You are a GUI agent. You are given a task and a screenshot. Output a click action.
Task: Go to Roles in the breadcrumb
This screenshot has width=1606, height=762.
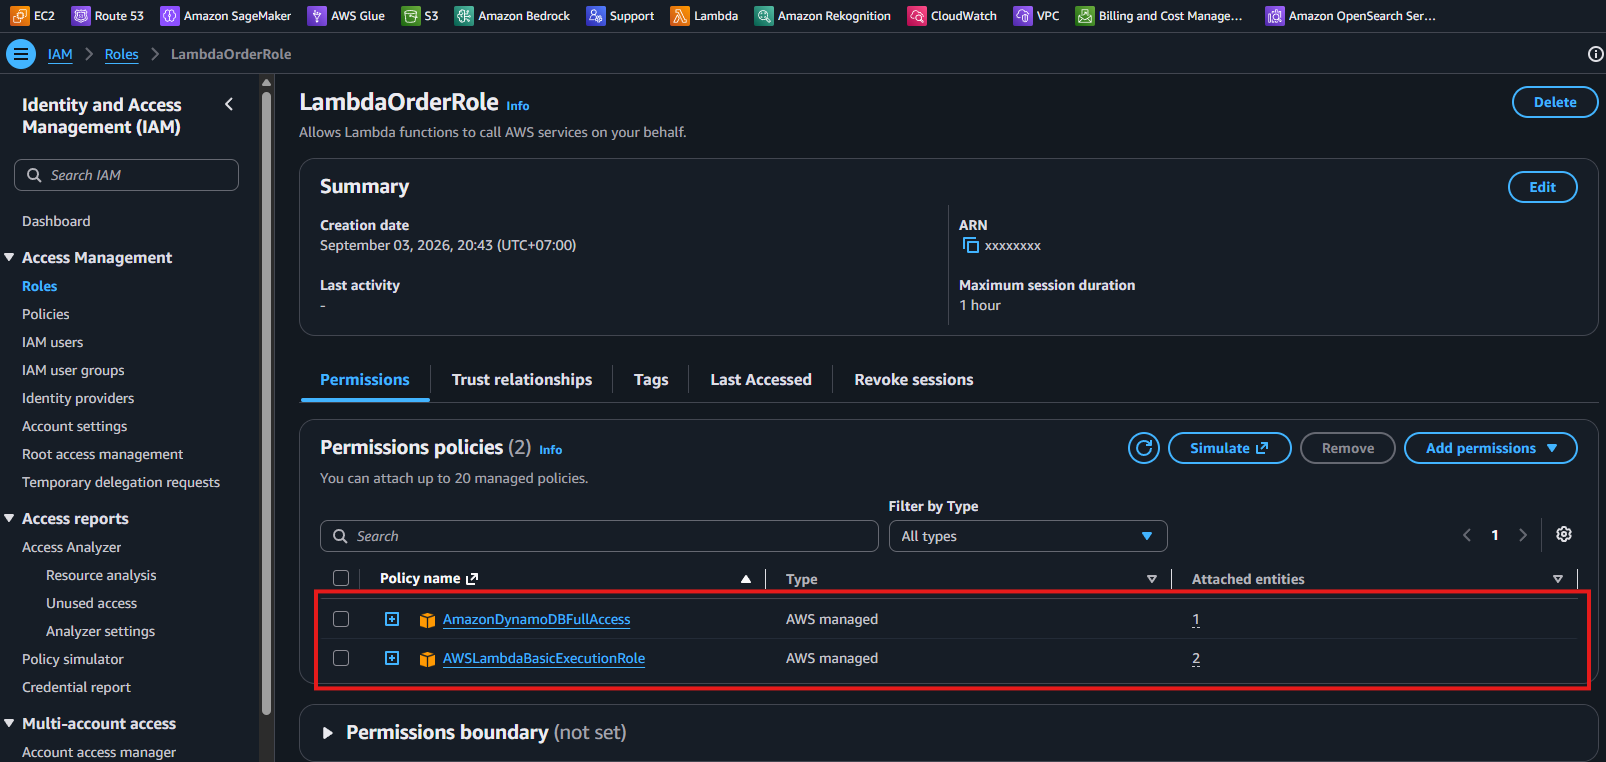click(x=122, y=54)
